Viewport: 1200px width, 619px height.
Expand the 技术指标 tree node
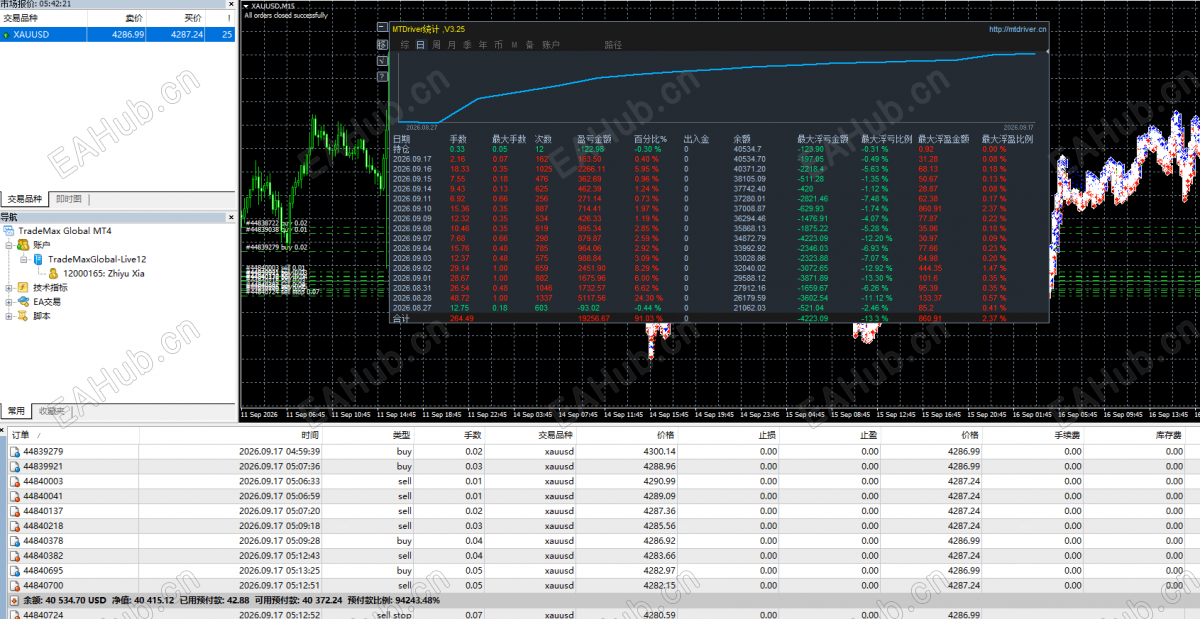[x=9, y=288]
